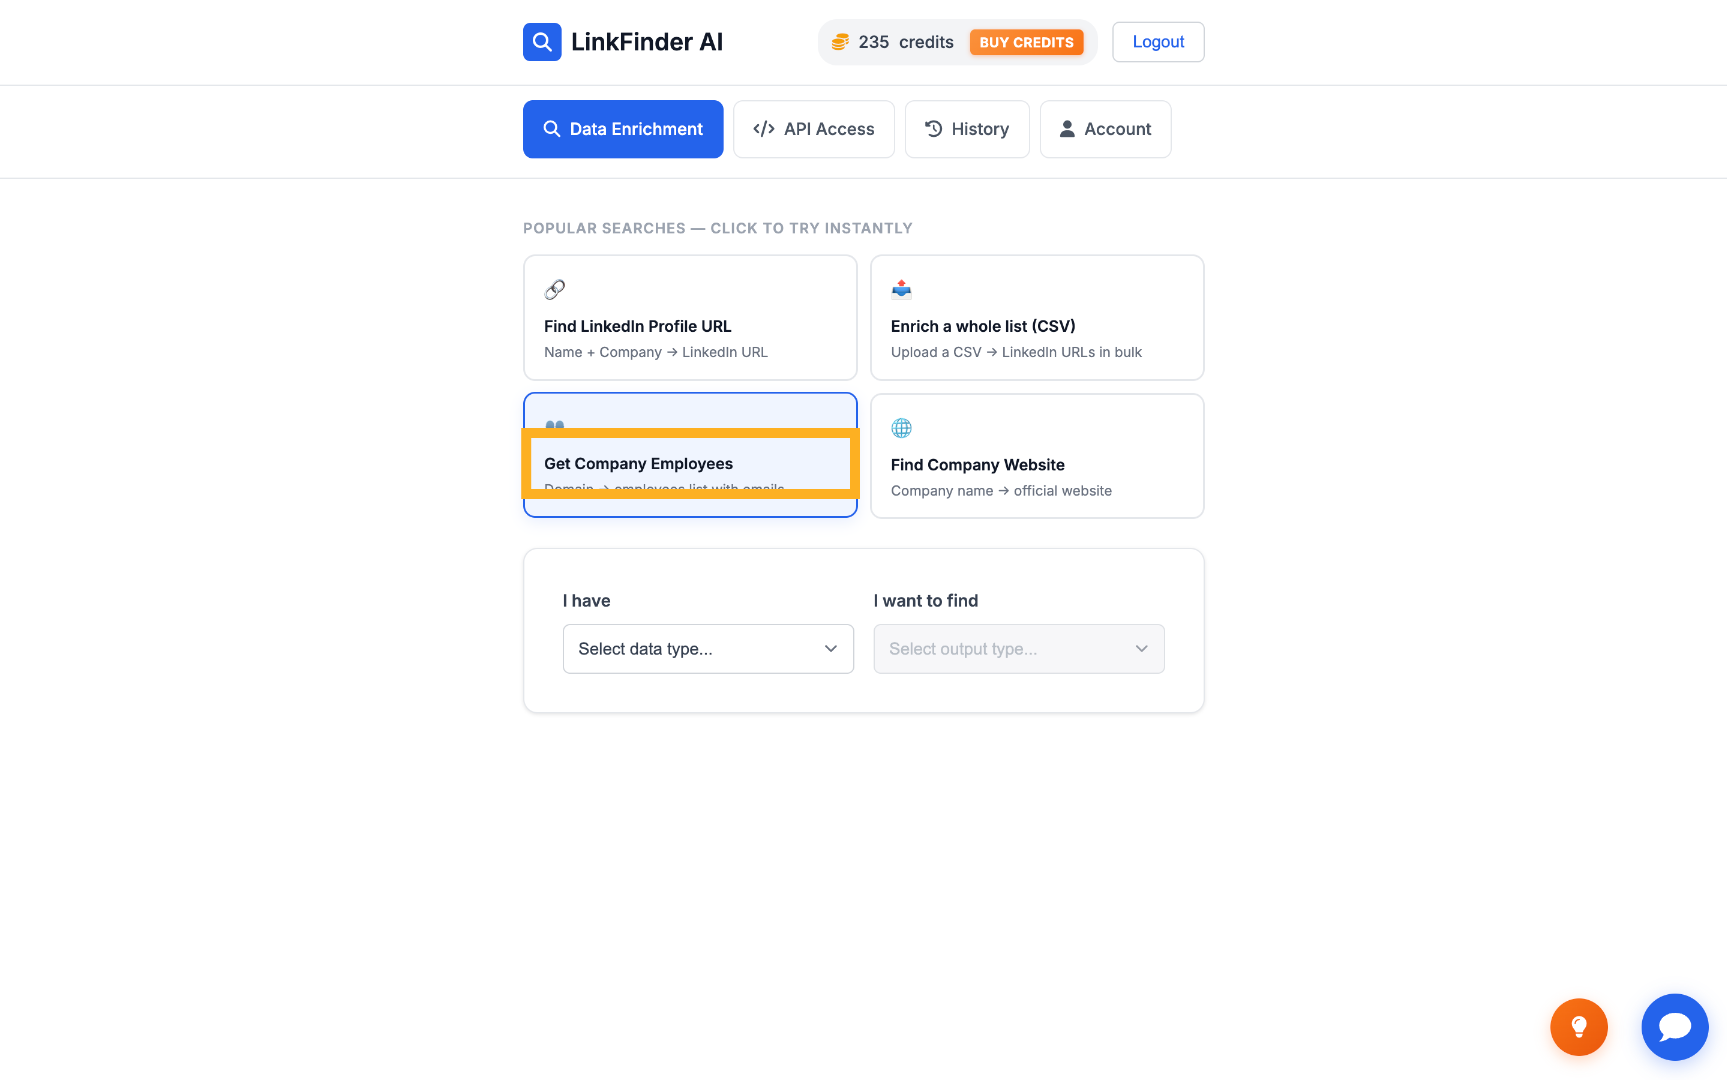Go to the Account tab
Image resolution: width=1727 pixels, height=1080 pixels.
click(x=1105, y=129)
